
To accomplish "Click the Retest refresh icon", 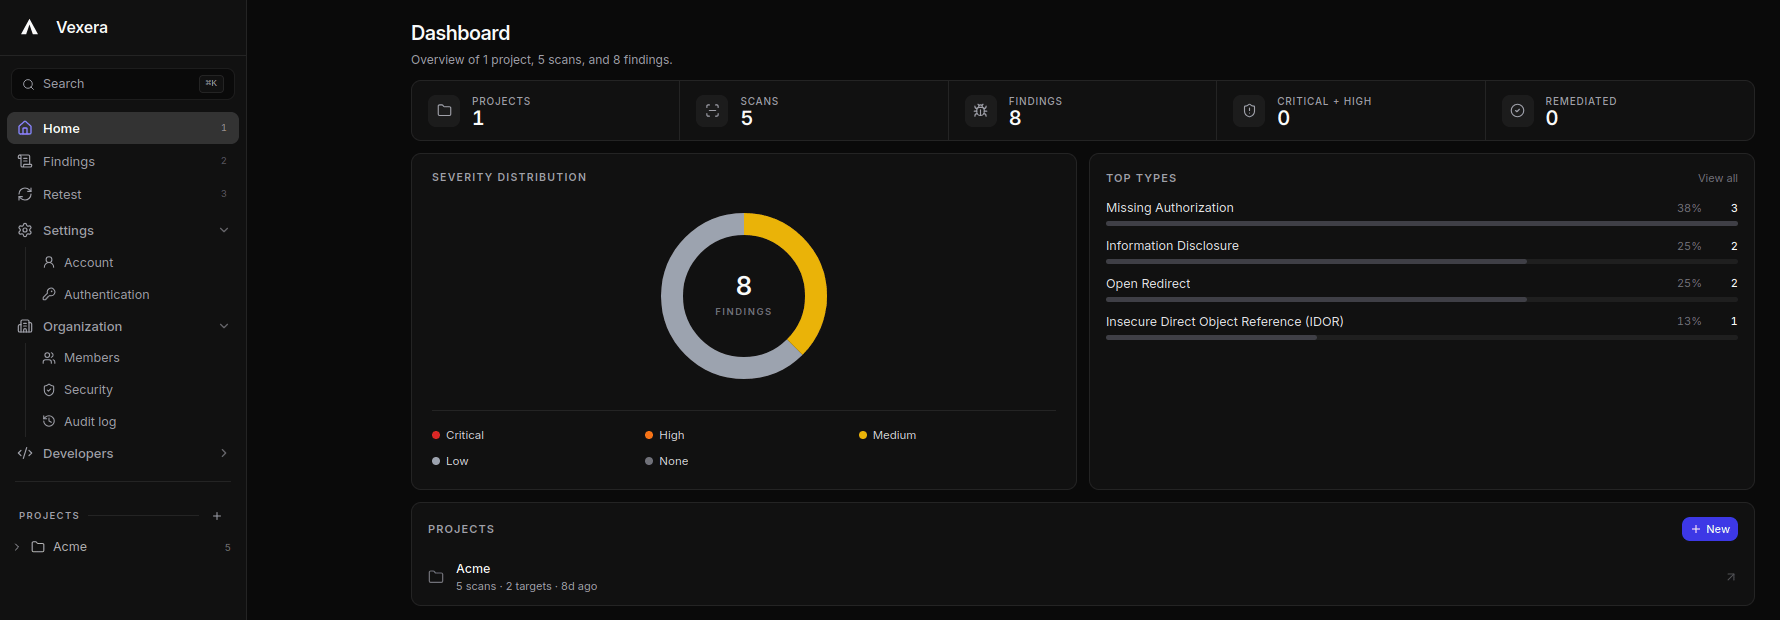I will click(25, 194).
